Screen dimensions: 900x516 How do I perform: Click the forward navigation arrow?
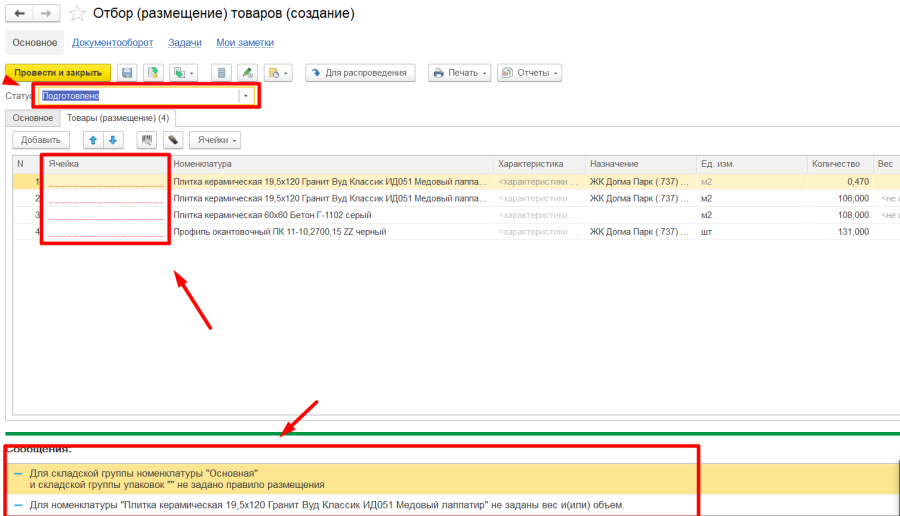[x=45, y=14]
